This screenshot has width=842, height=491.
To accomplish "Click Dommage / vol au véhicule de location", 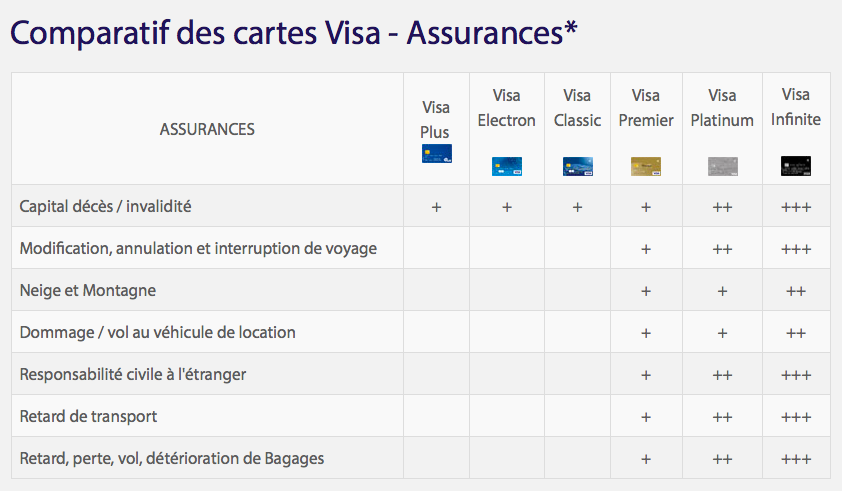I will point(158,332).
